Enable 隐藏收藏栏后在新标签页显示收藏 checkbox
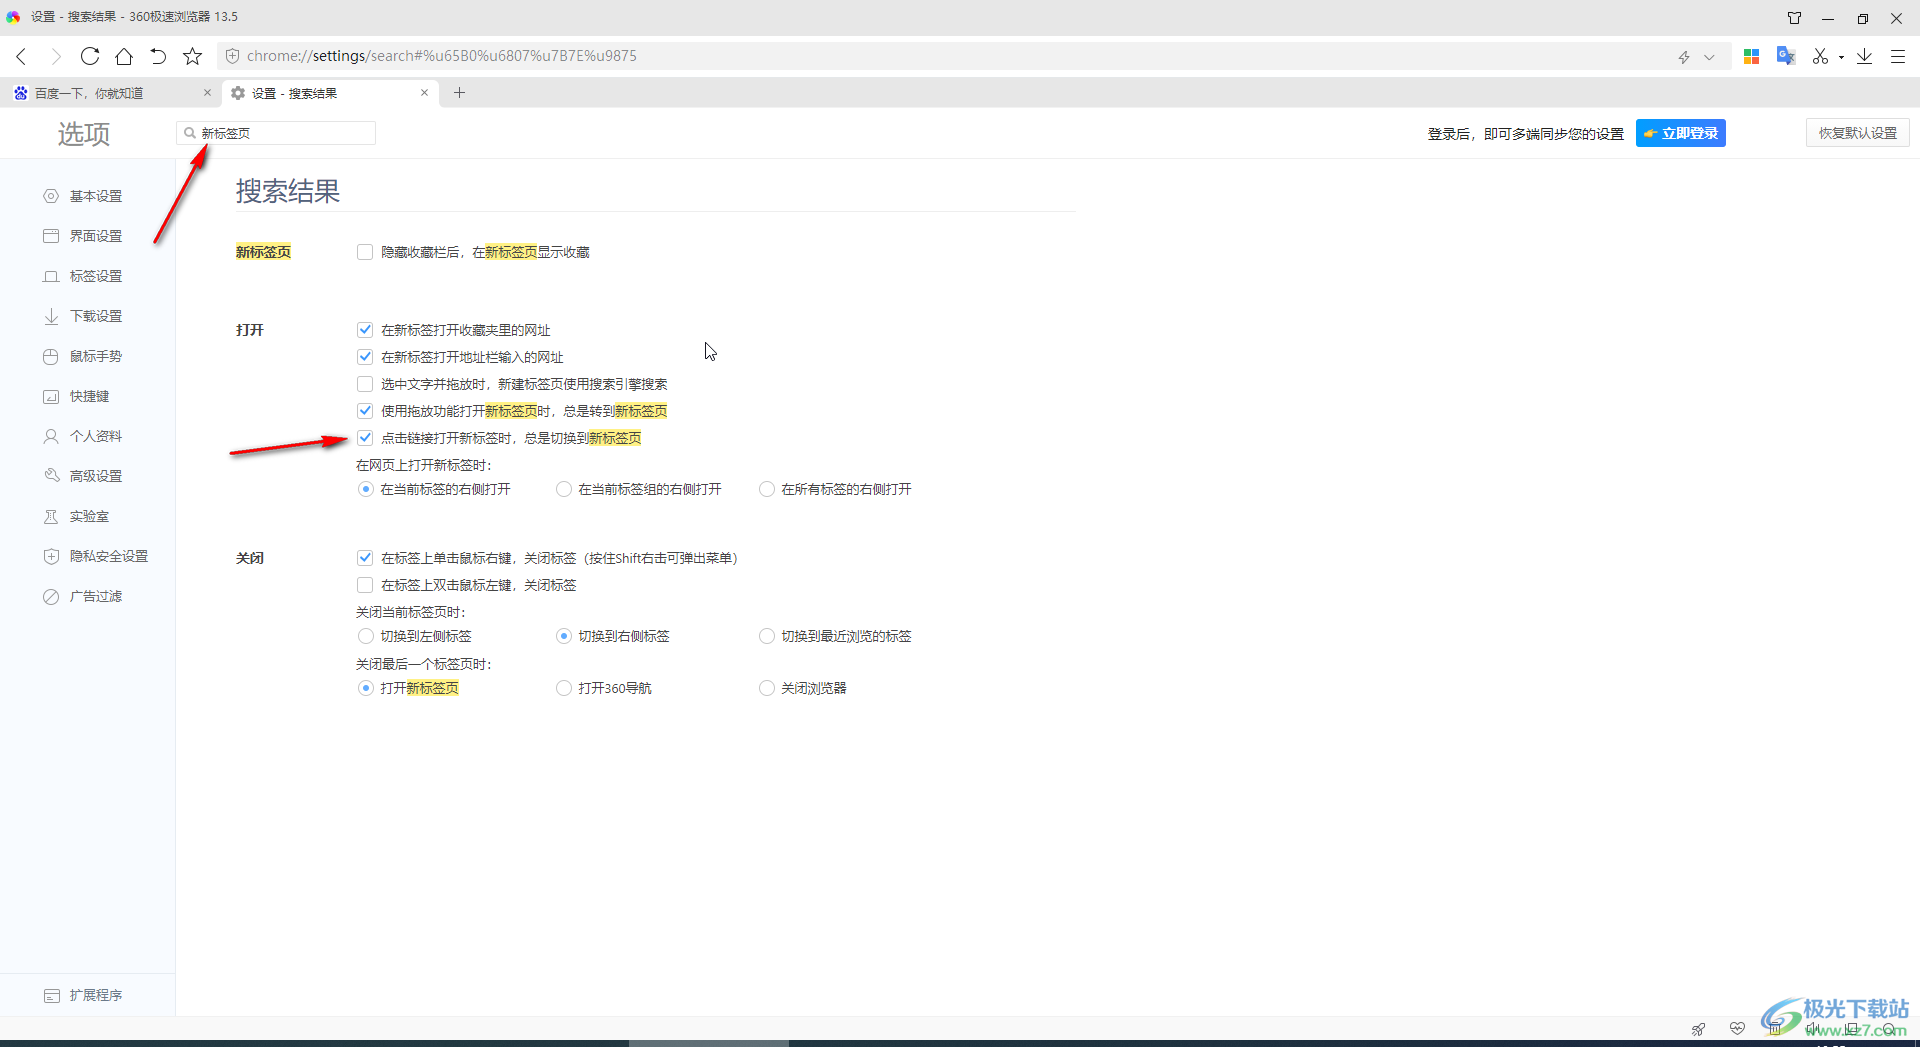 click(x=365, y=252)
